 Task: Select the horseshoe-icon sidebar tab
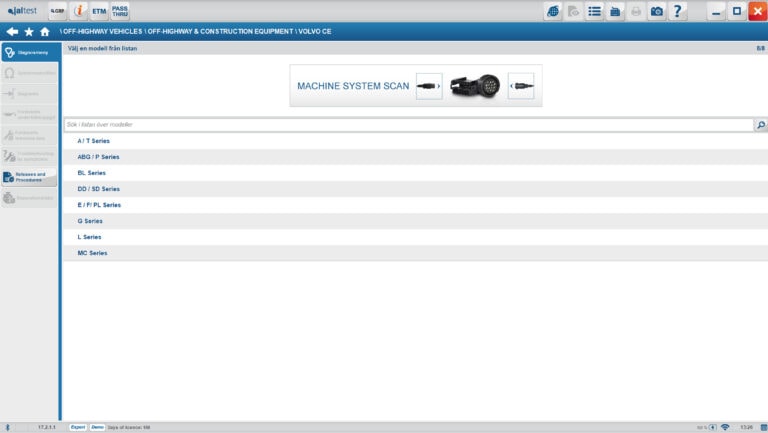tap(30, 73)
